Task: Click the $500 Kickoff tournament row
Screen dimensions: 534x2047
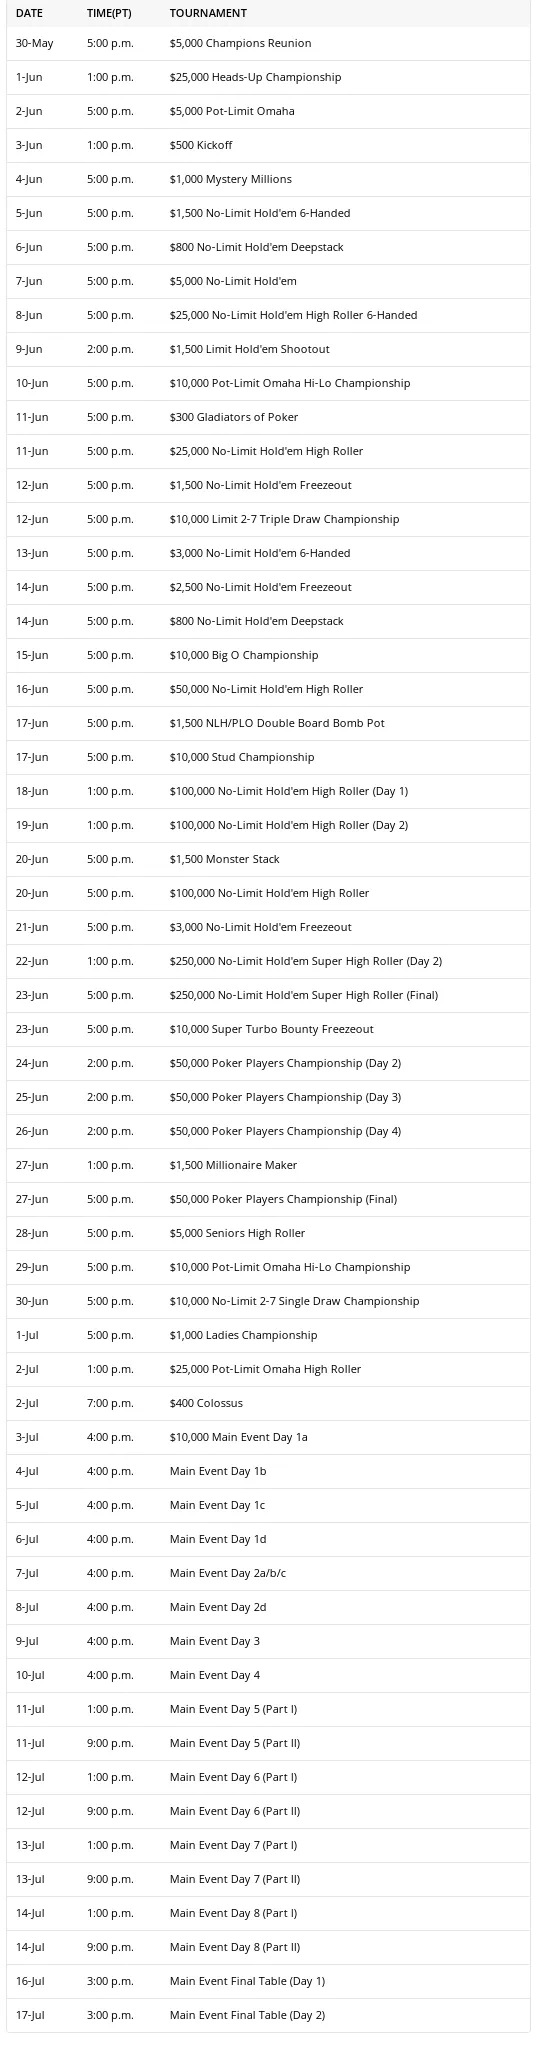Action: (x=268, y=145)
